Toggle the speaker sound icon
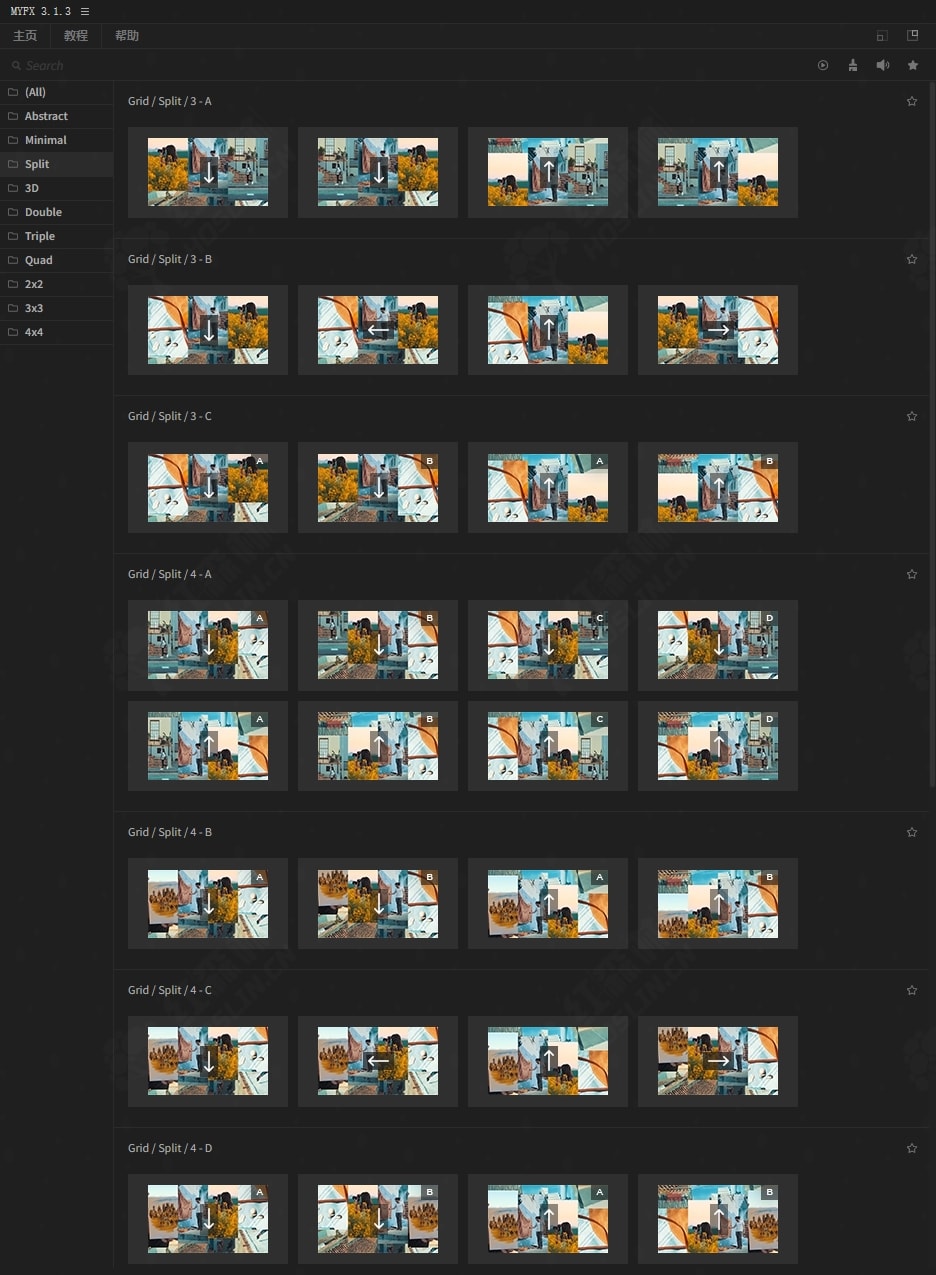The image size is (936, 1275). (x=883, y=65)
